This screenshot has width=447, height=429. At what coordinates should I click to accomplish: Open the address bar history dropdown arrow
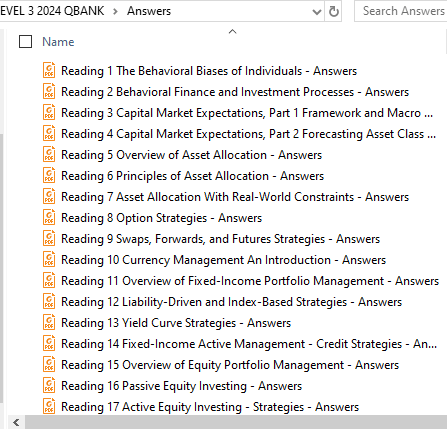[316, 12]
